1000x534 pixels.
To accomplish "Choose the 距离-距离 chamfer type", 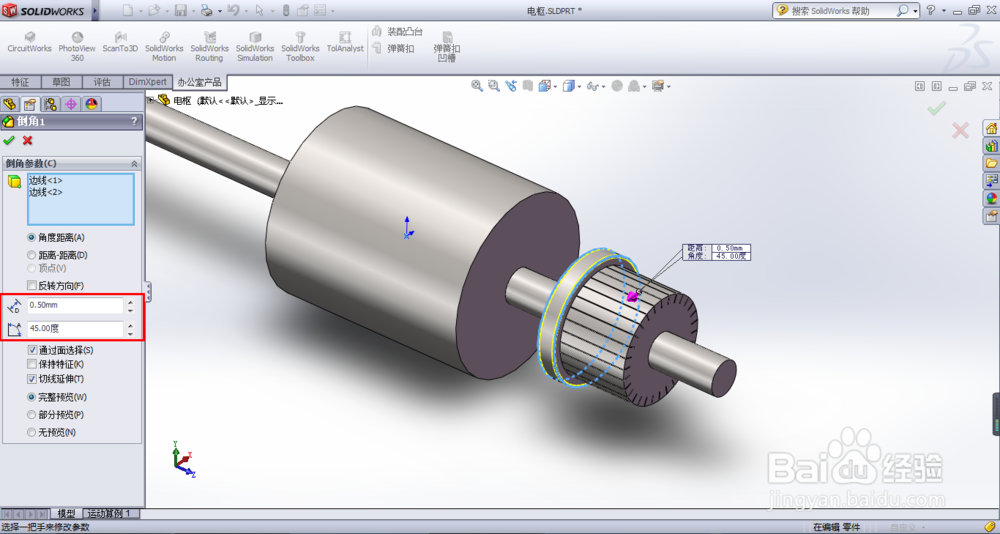I will (31, 255).
